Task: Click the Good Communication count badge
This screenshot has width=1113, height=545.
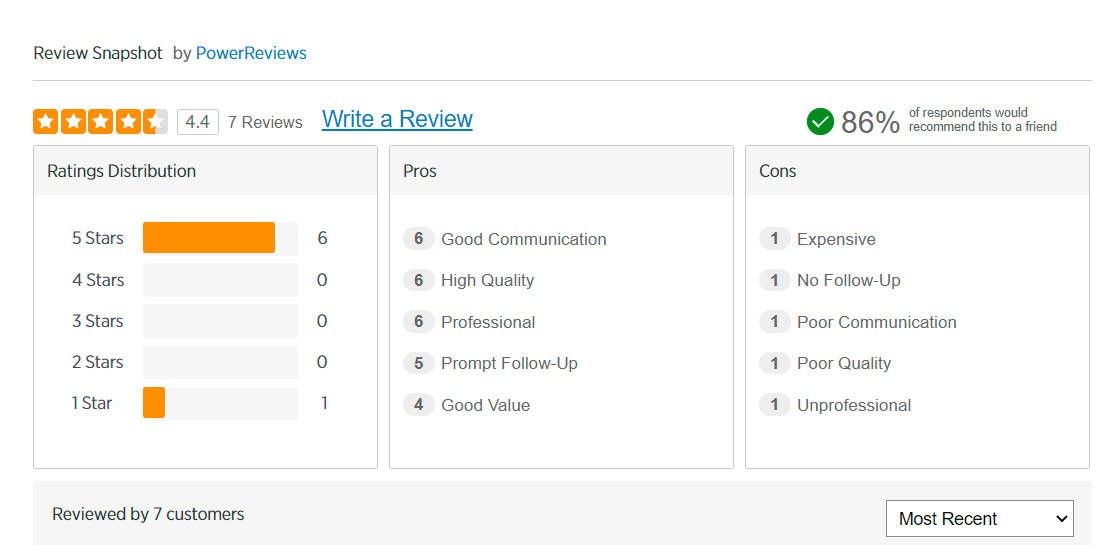Action: pos(419,239)
